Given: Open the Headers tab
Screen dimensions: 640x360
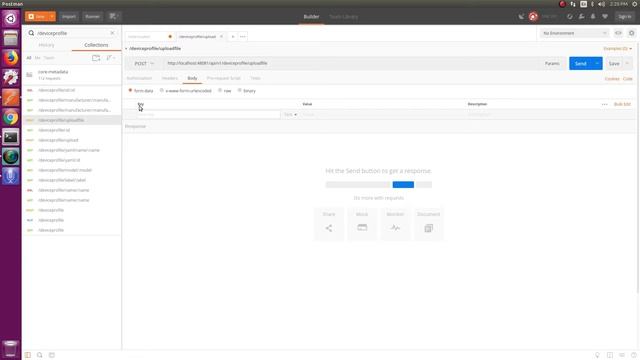Looking at the screenshot, I should pyautogui.click(x=169, y=78).
